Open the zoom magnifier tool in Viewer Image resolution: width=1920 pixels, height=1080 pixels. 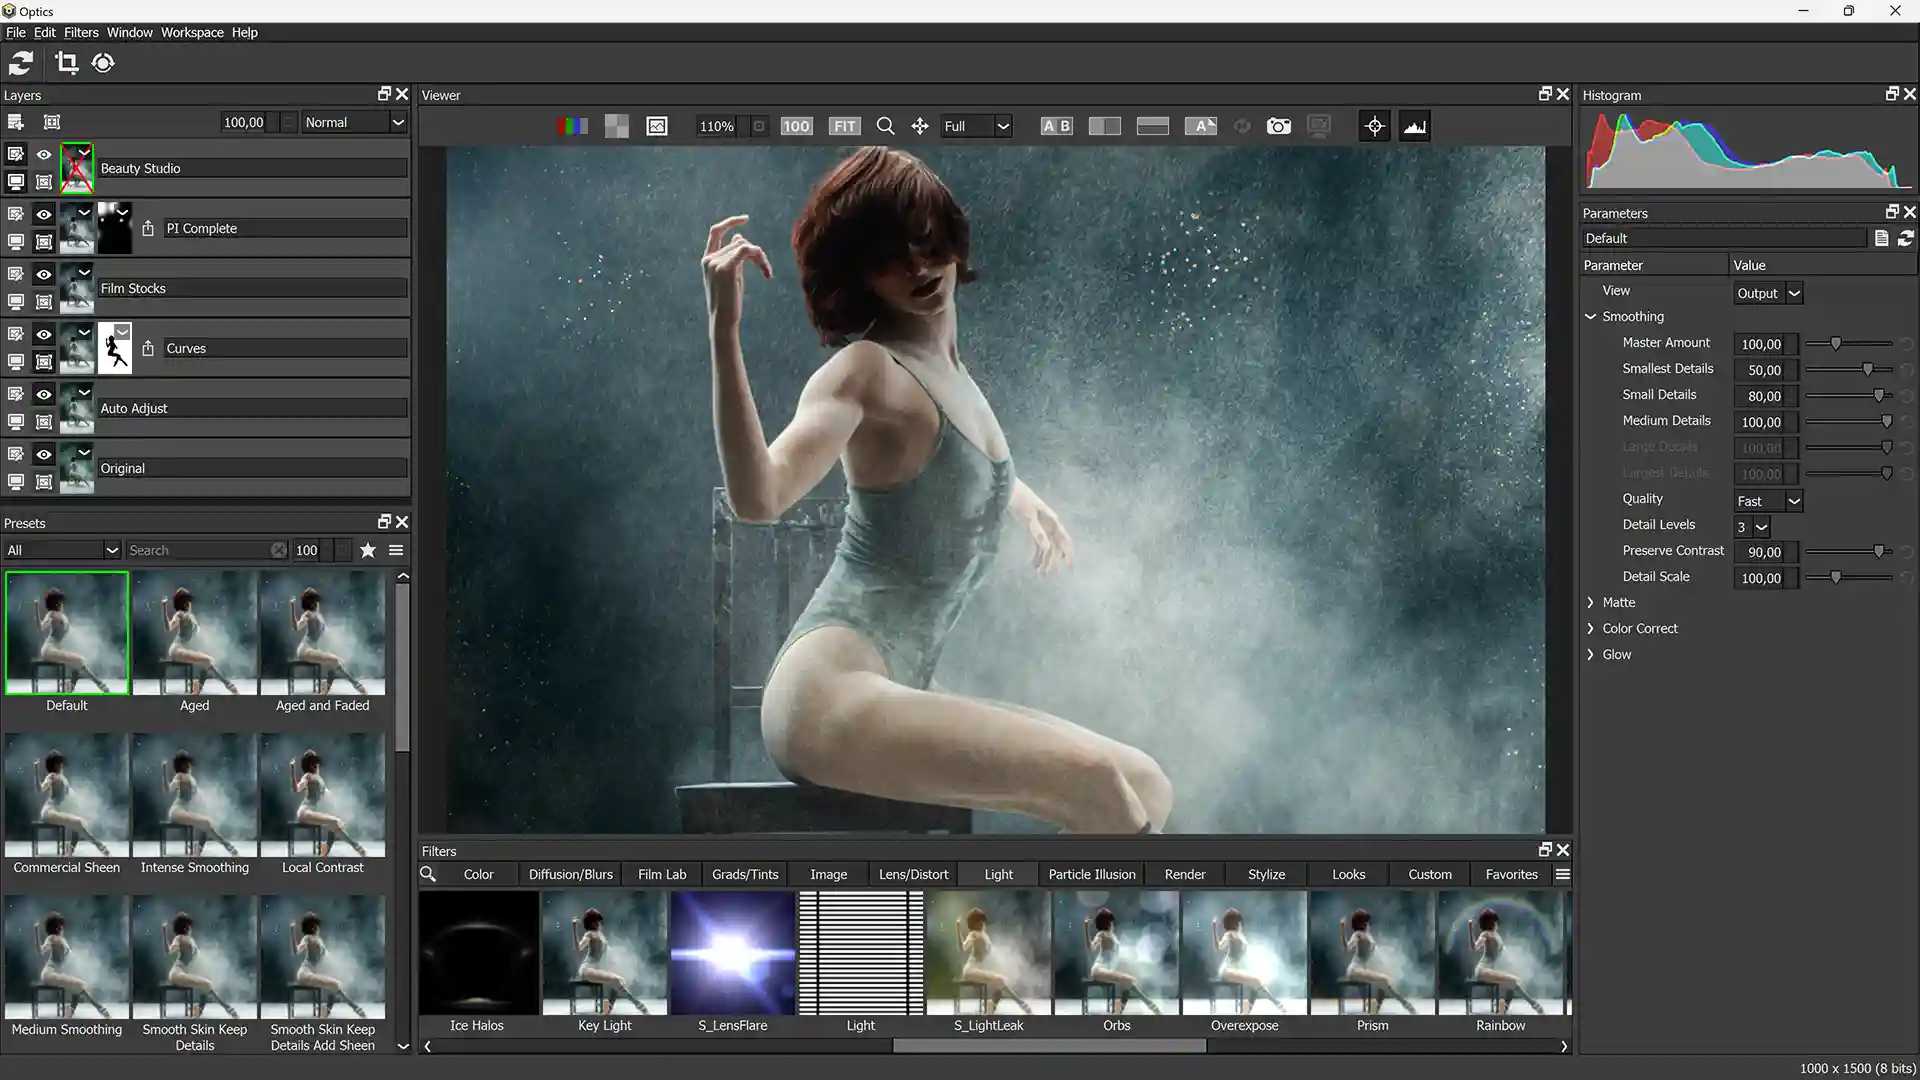coord(885,126)
